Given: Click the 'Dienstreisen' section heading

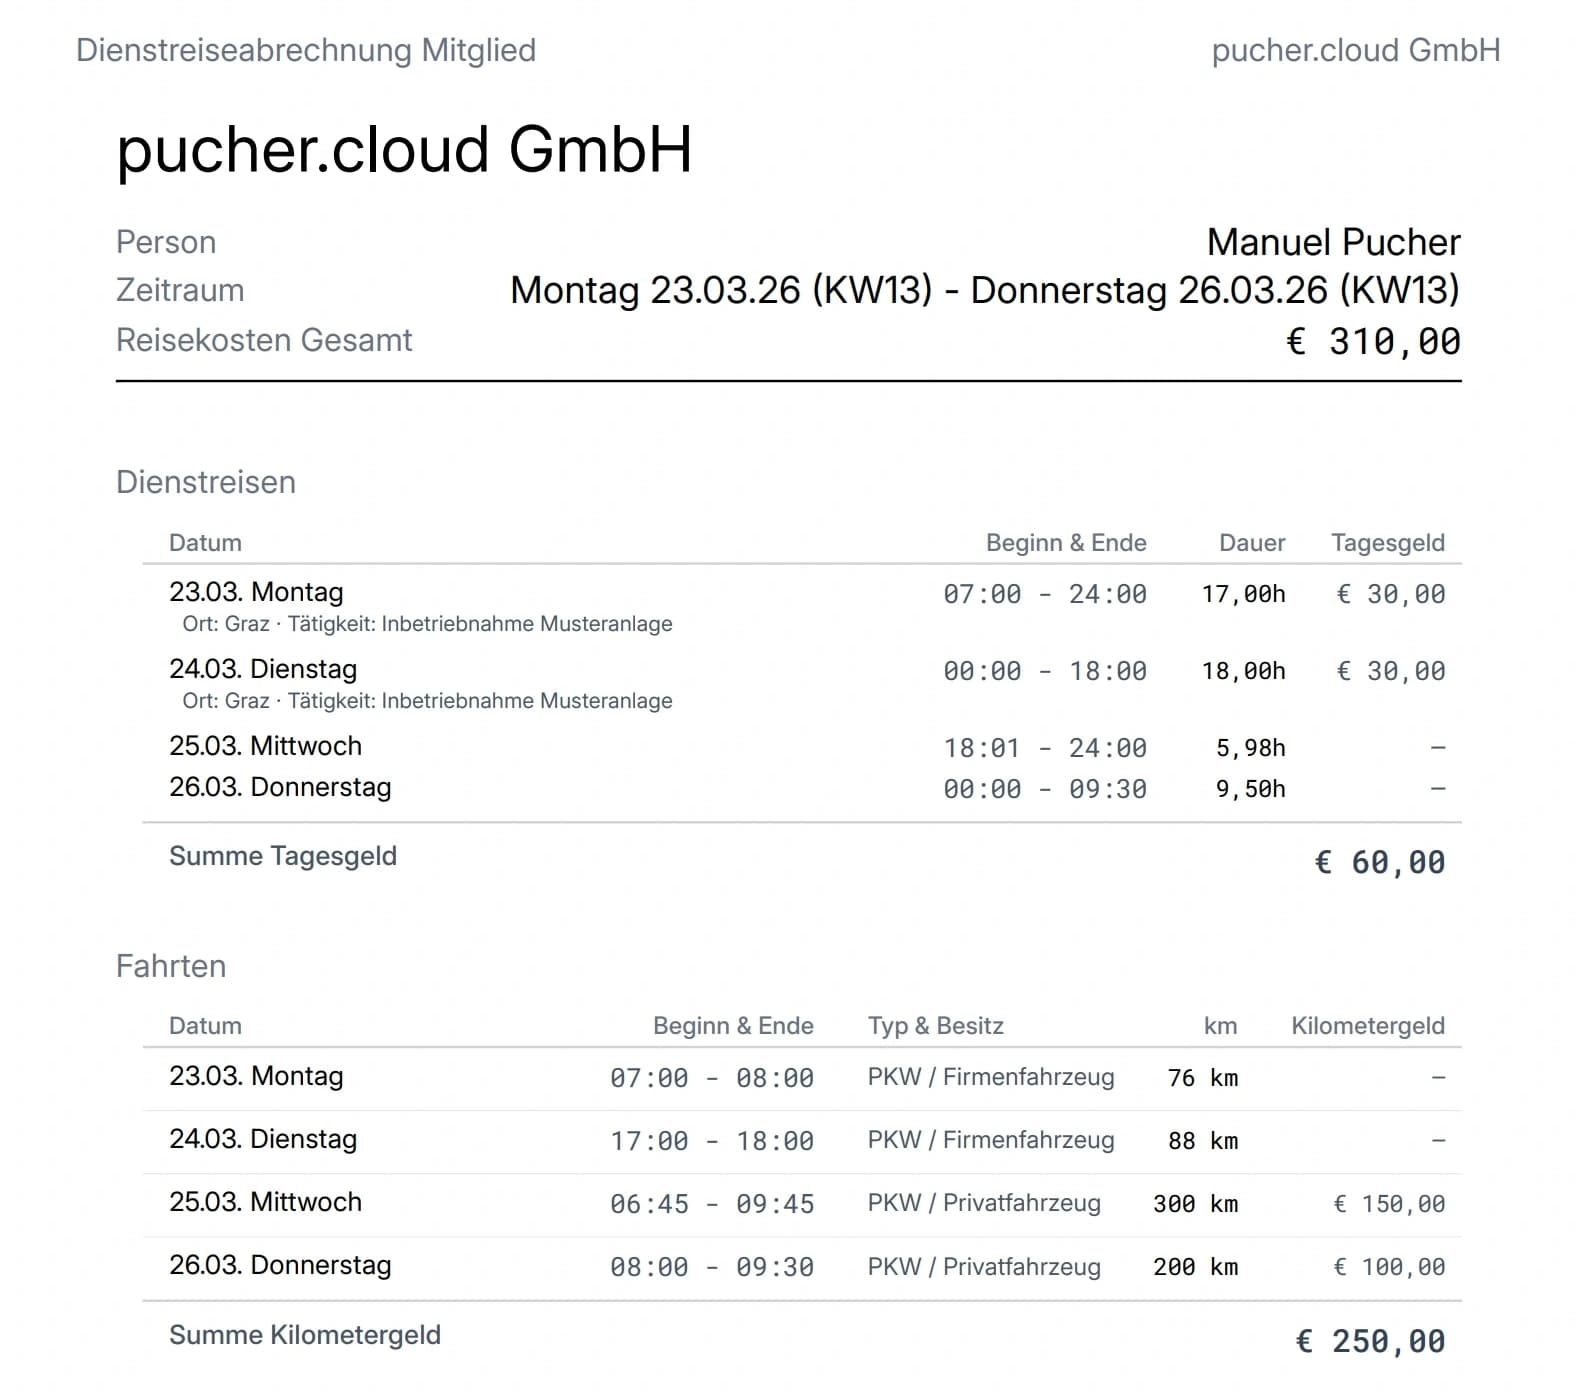Looking at the screenshot, I should (206, 482).
